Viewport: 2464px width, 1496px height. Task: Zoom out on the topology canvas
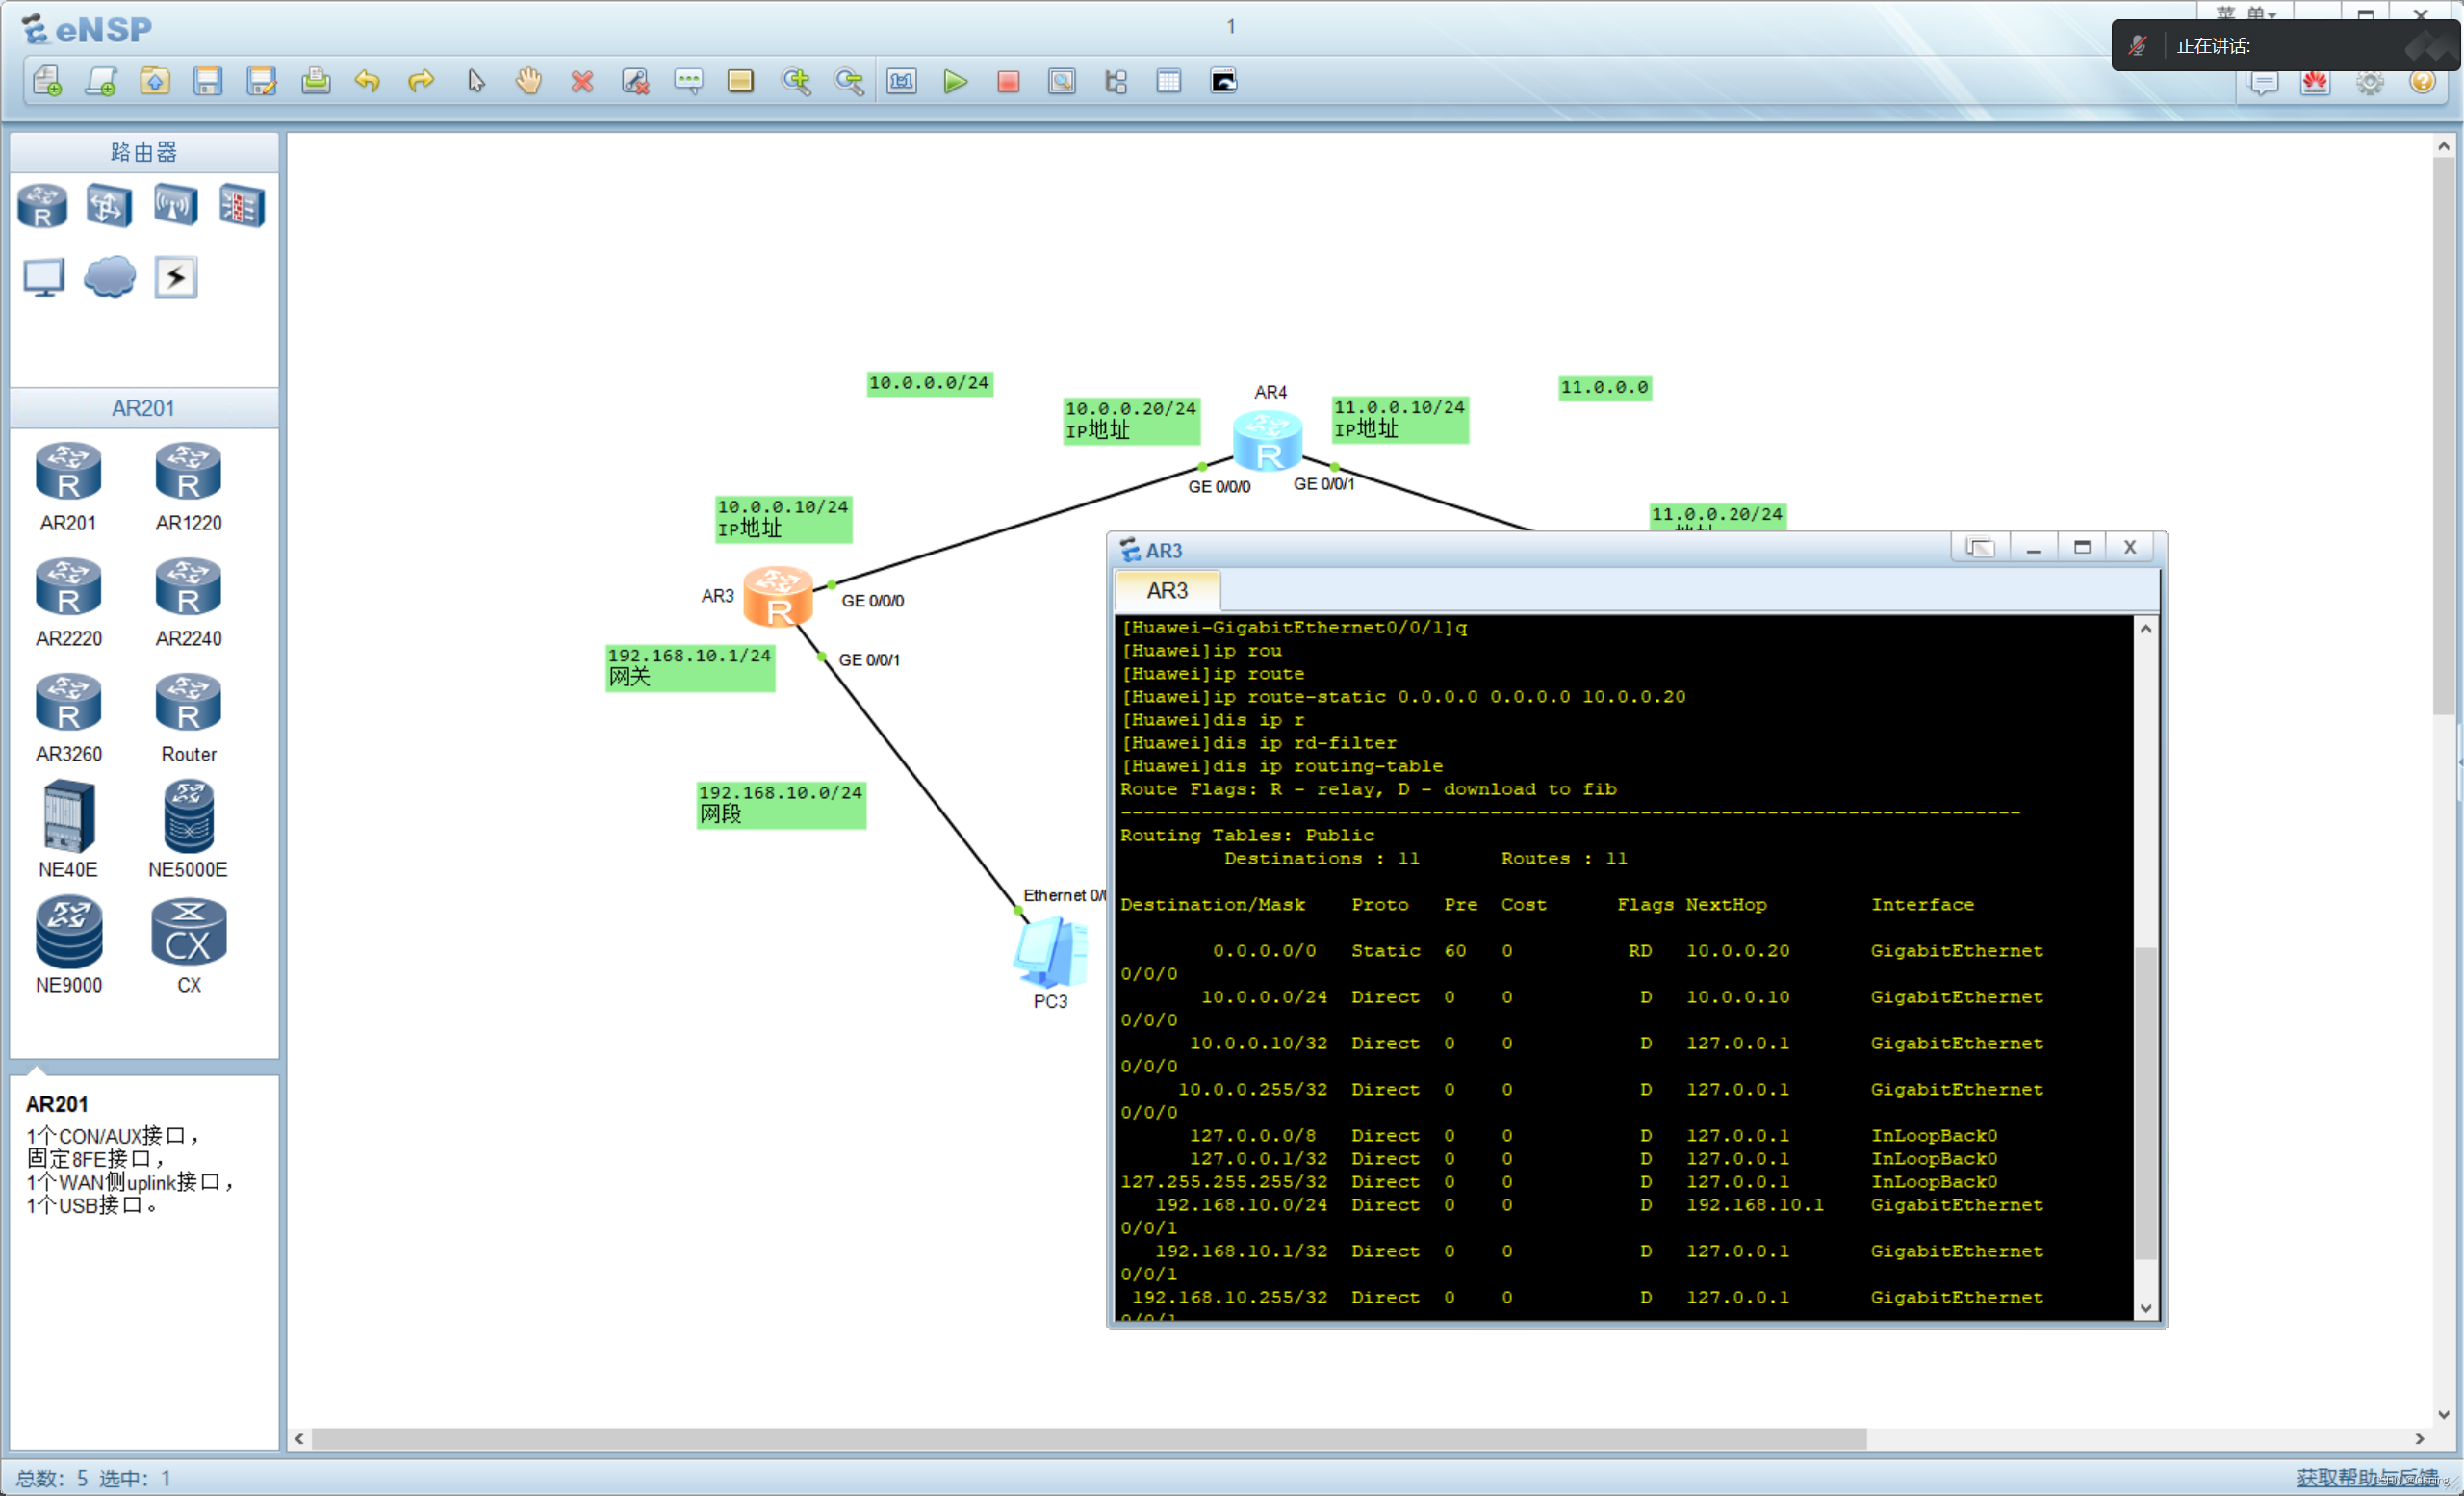point(849,81)
